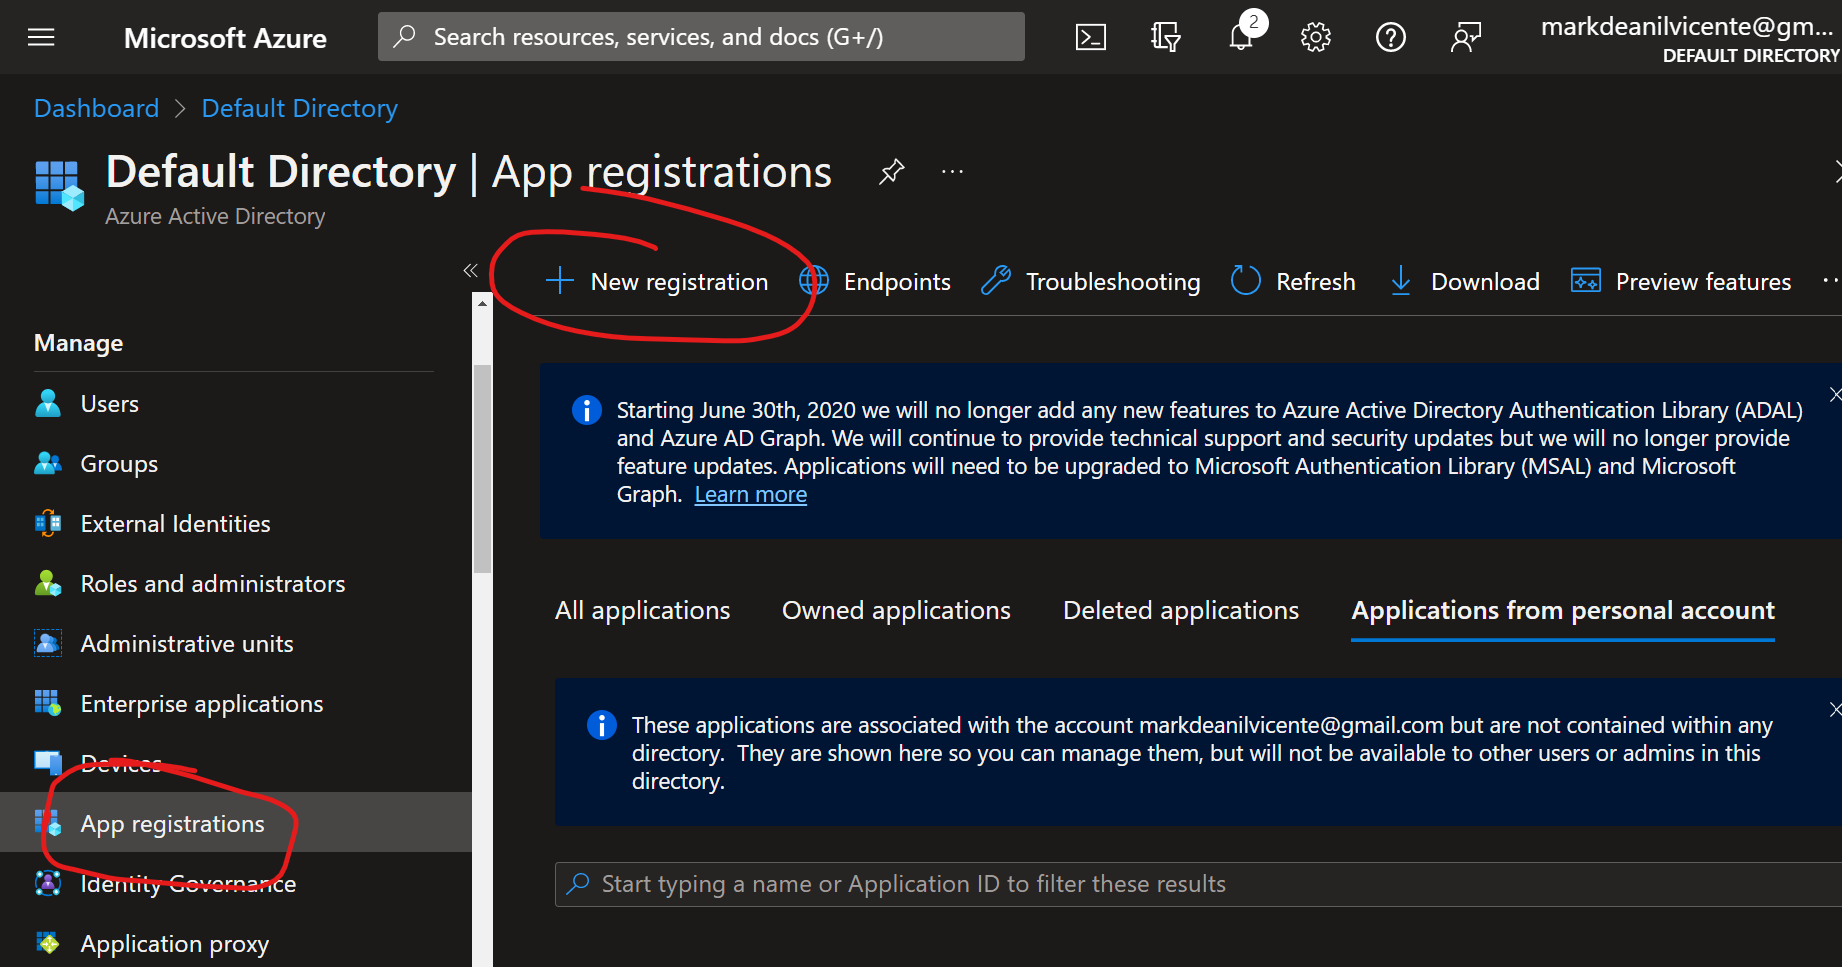Open Cloud Shell from the header
1842x967 pixels.
[x=1090, y=38]
